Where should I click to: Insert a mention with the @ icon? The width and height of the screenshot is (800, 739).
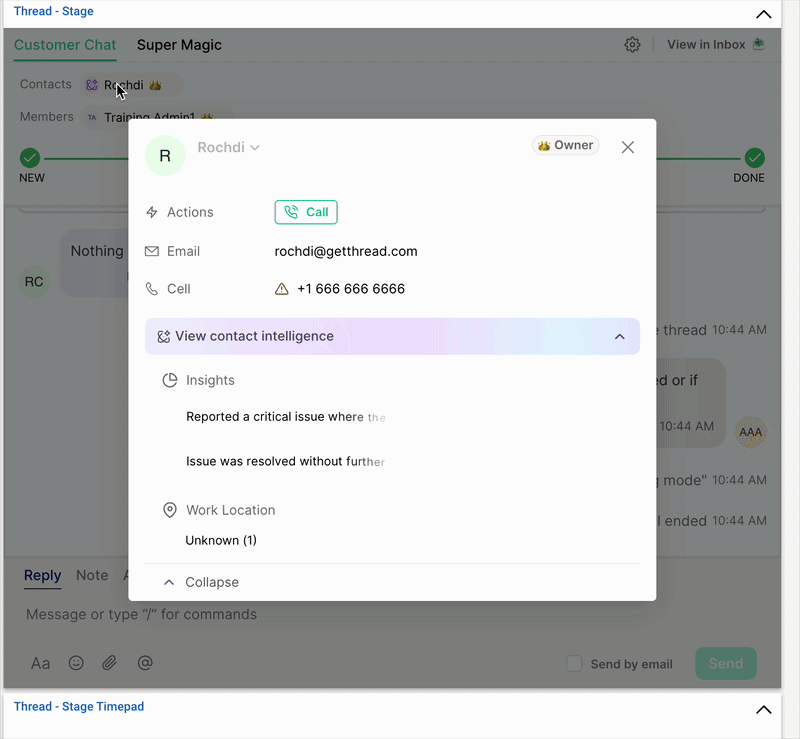(145, 663)
